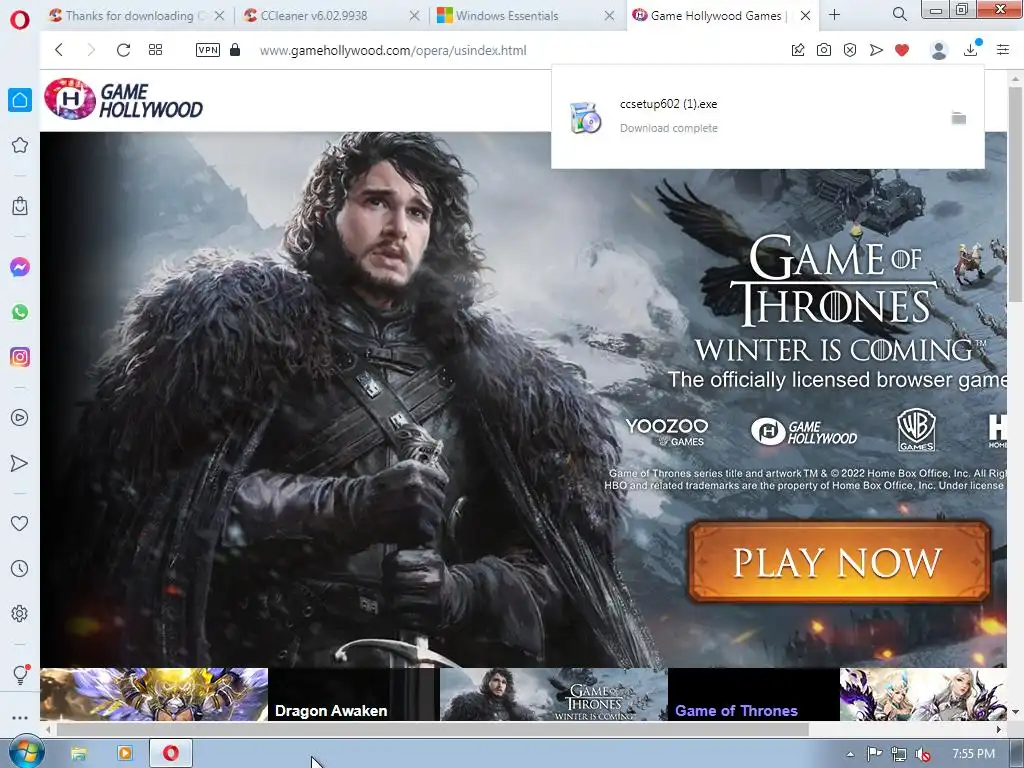This screenshot has width=1024, height=768.
Task: Close the Windows Essentials tab
Action: [609, 15]
